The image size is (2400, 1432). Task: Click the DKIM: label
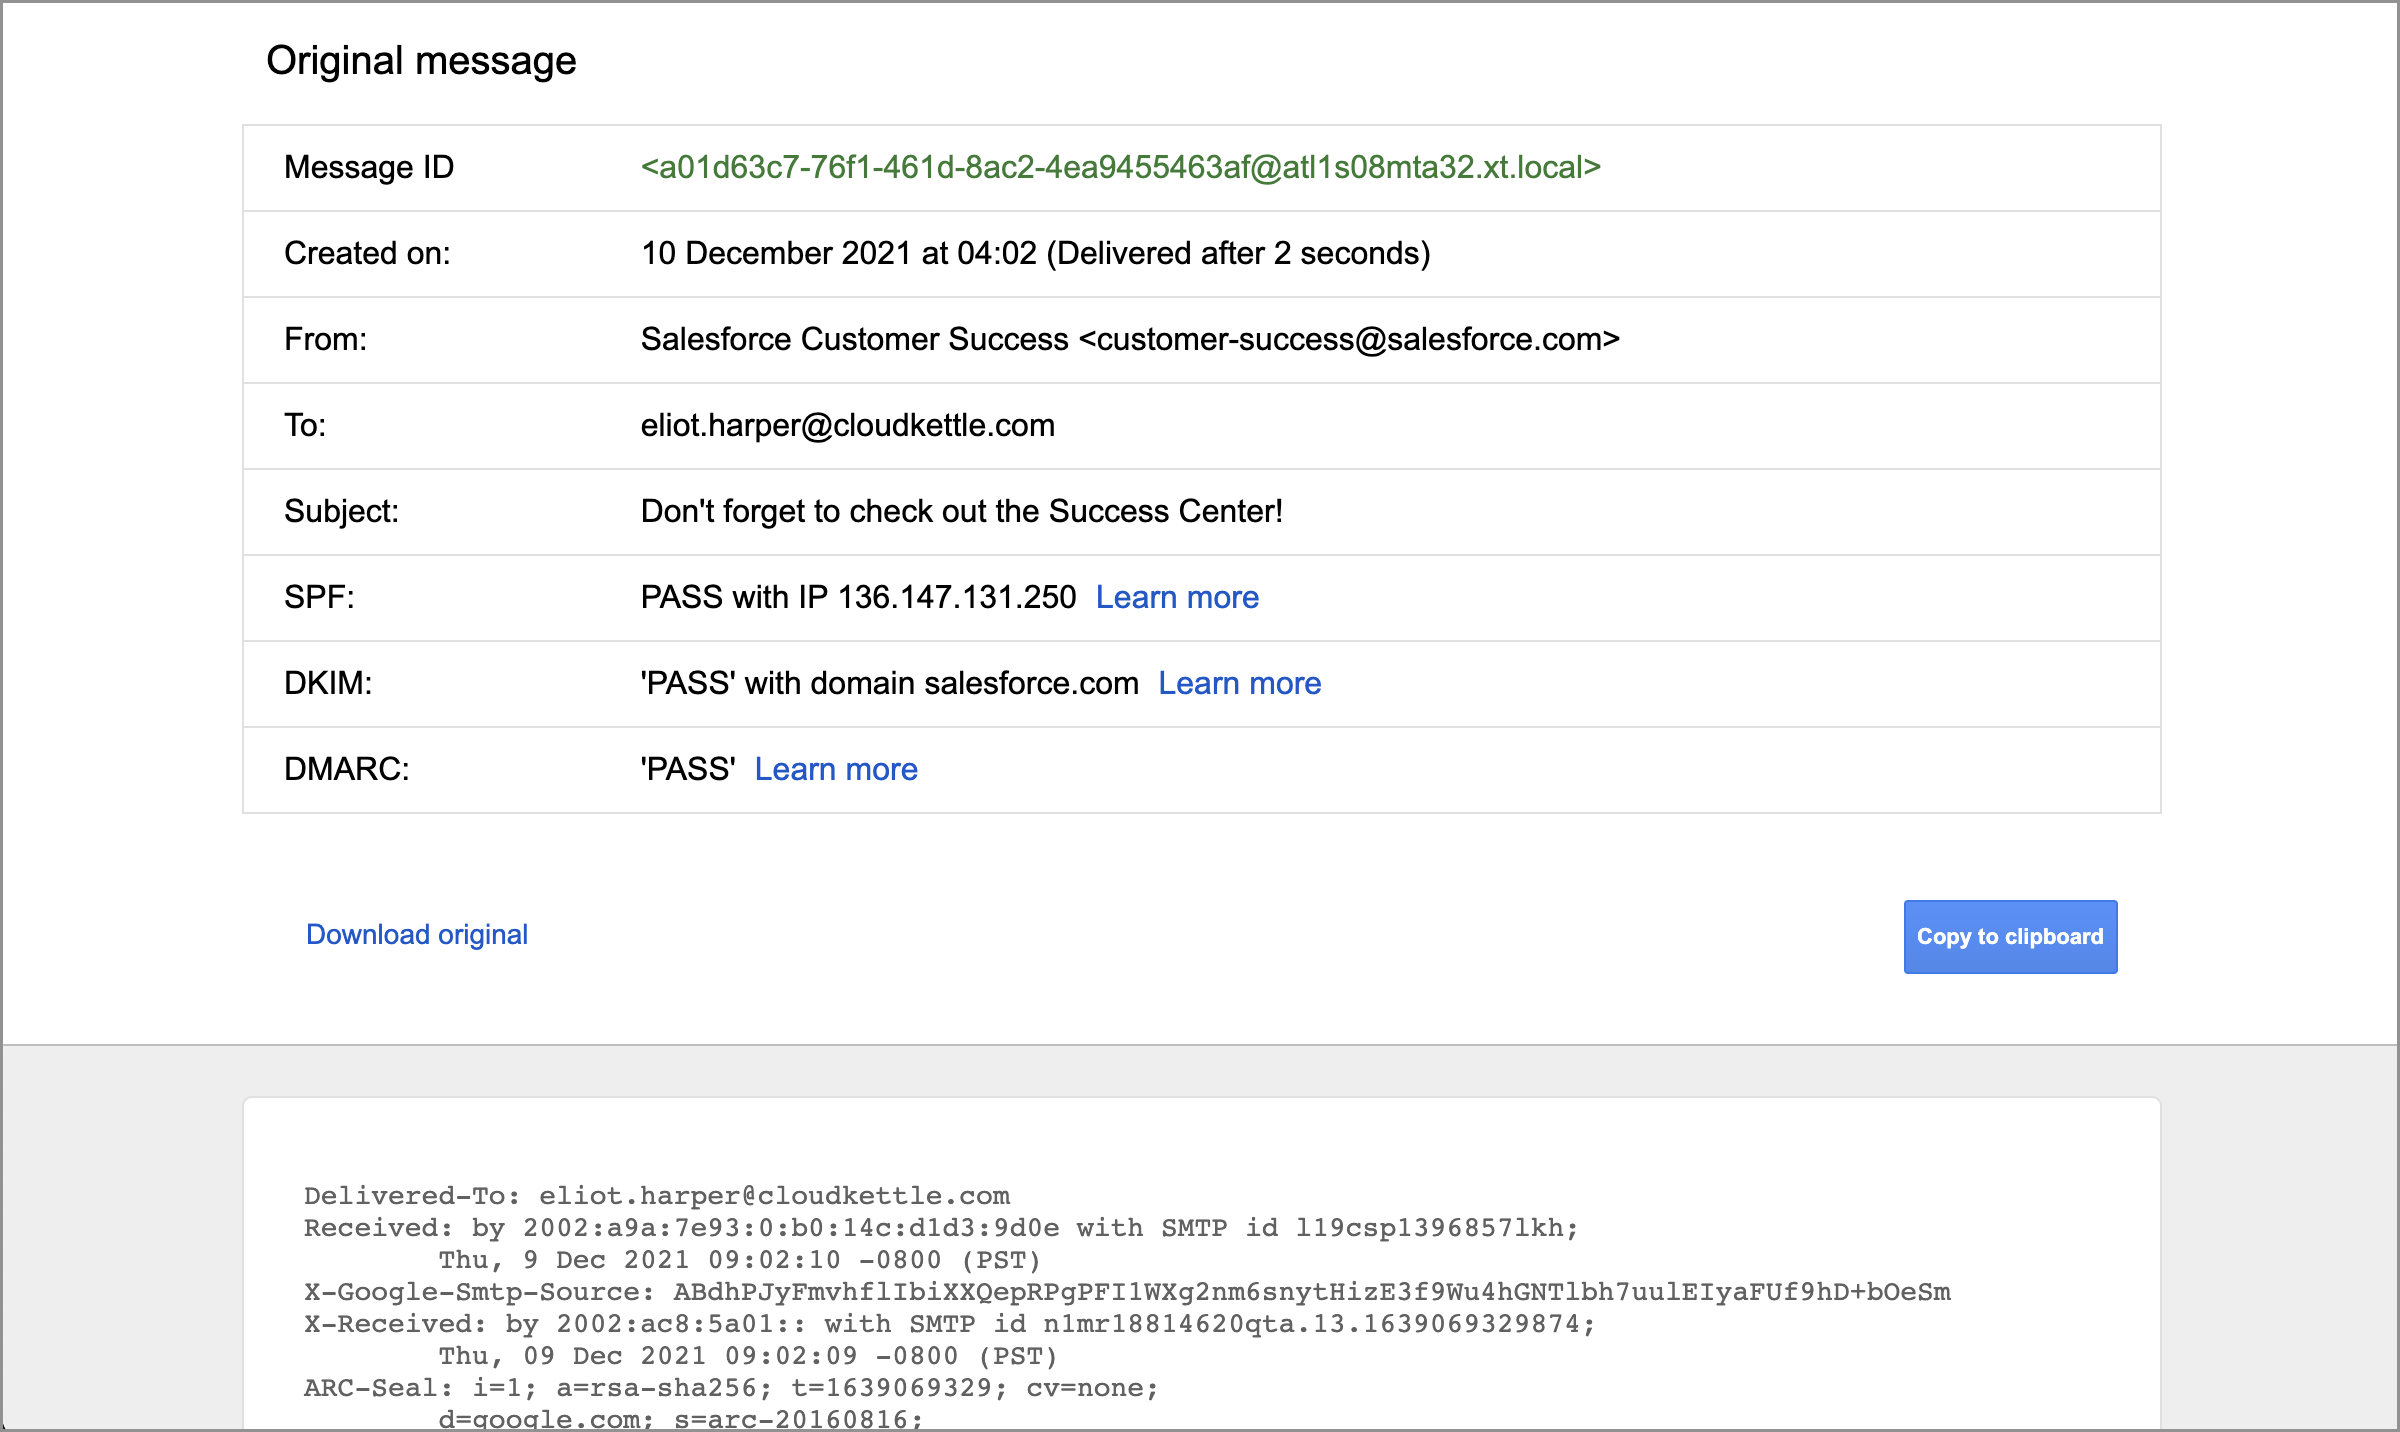pos(328,683)
